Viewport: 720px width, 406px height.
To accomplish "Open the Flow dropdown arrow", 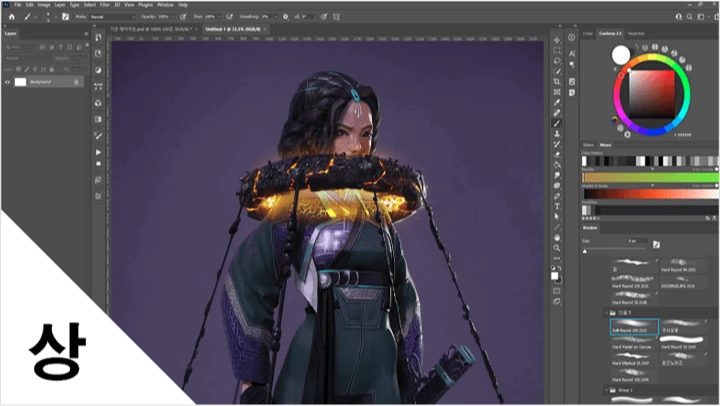I will [219, 17].
